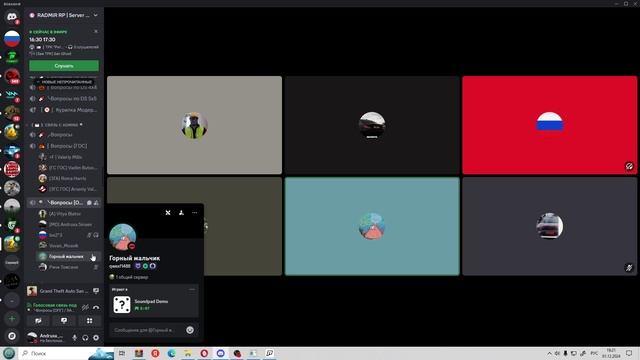Open more options in profile popup
Viewport: 640px width, 360px height.
(195, 213)
